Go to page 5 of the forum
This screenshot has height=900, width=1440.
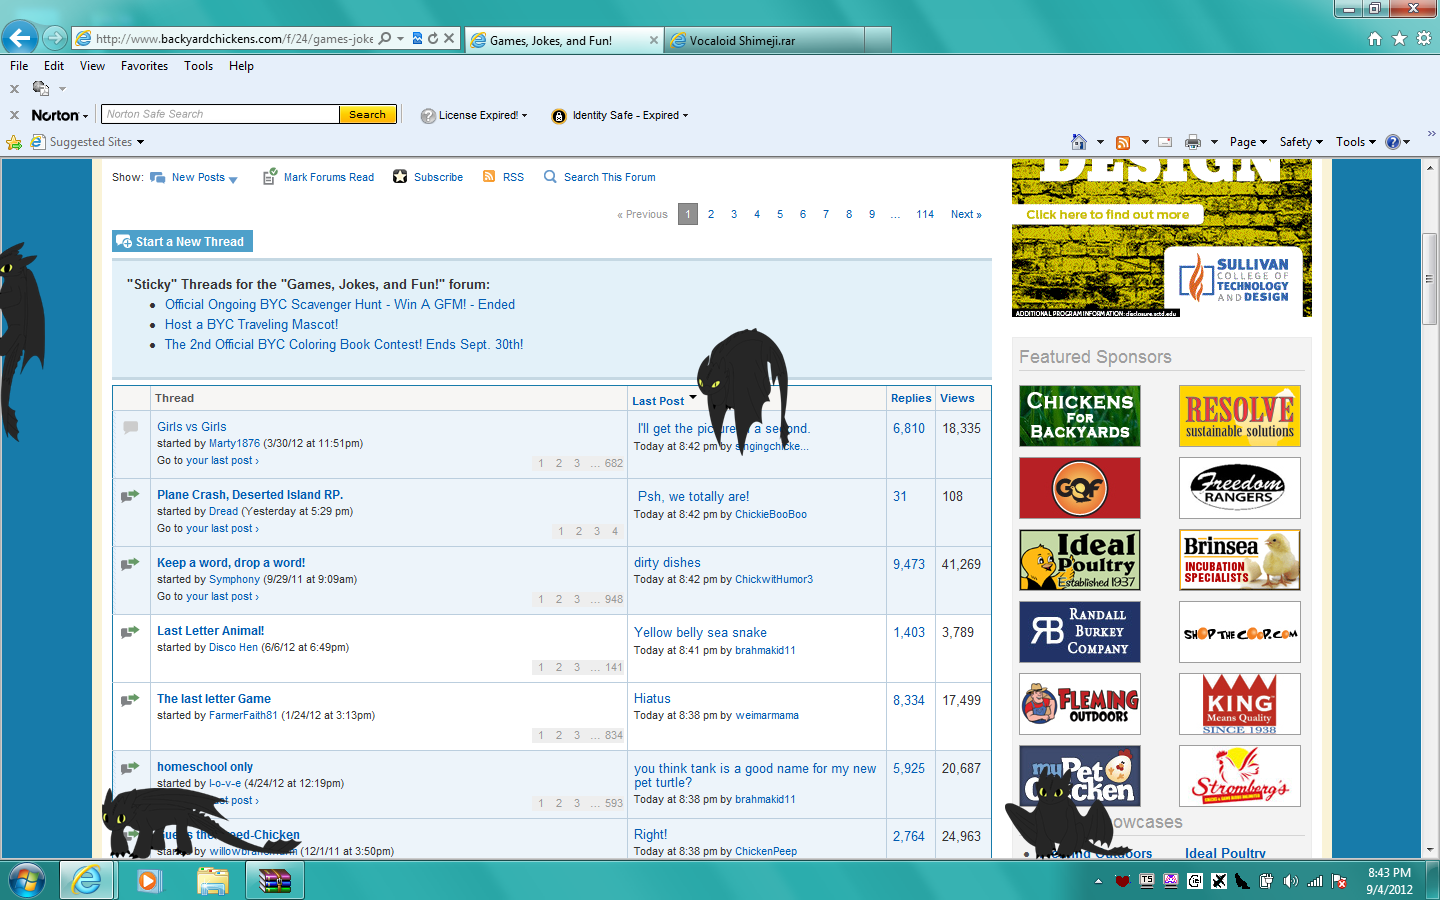780,214
